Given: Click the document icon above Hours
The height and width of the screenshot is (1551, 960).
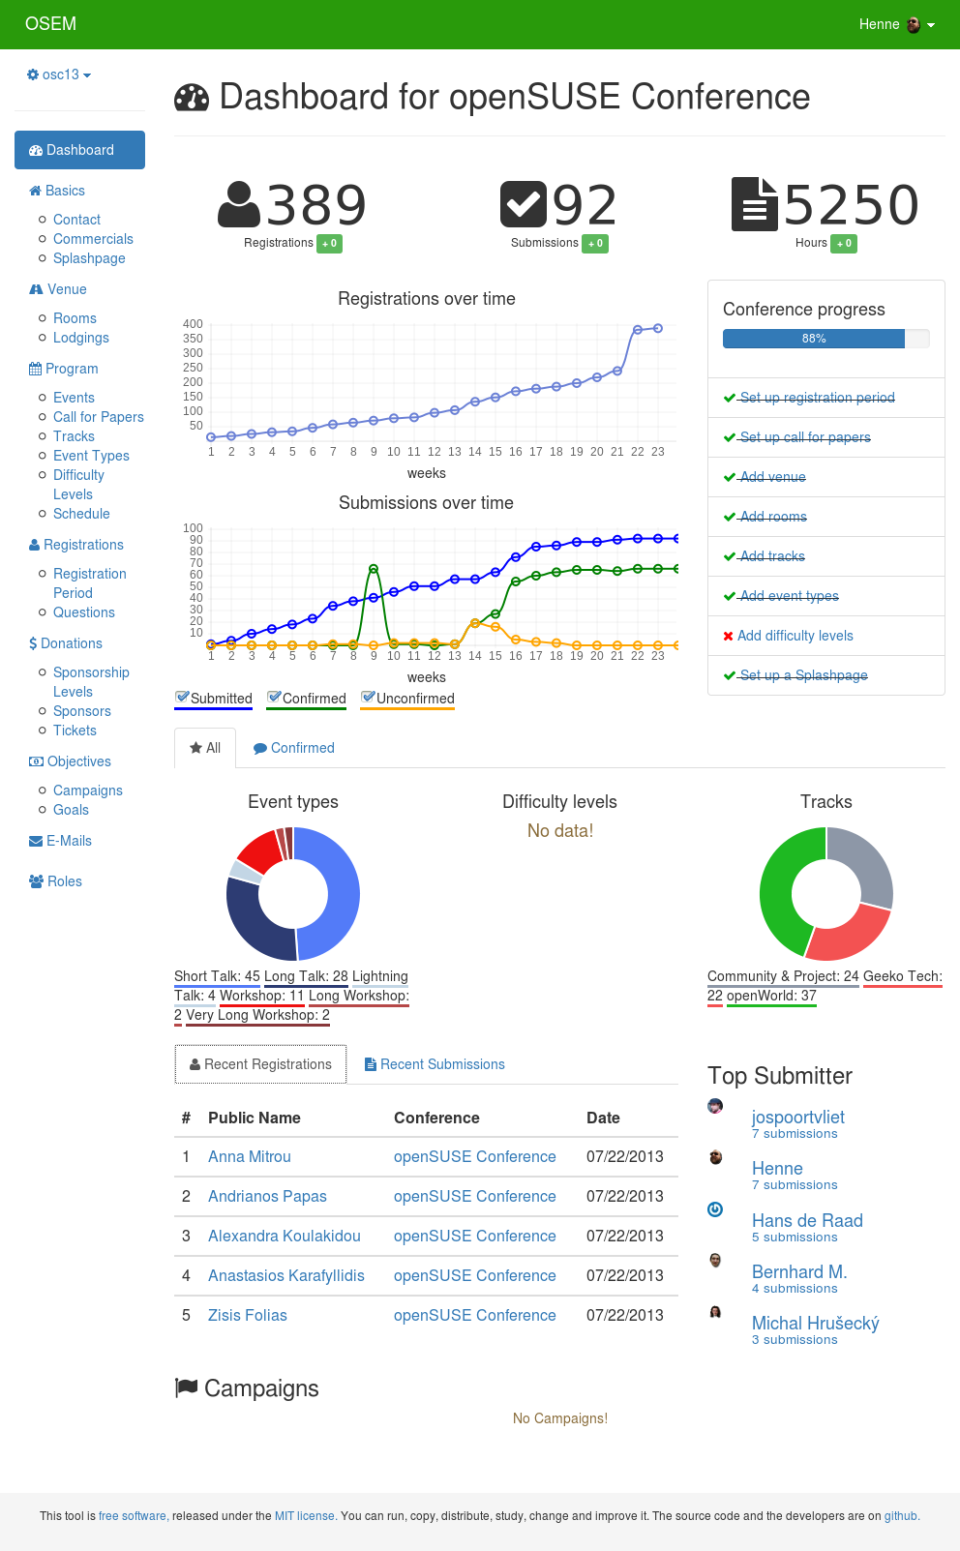Looking at the screenshot, I should point(754,204).
